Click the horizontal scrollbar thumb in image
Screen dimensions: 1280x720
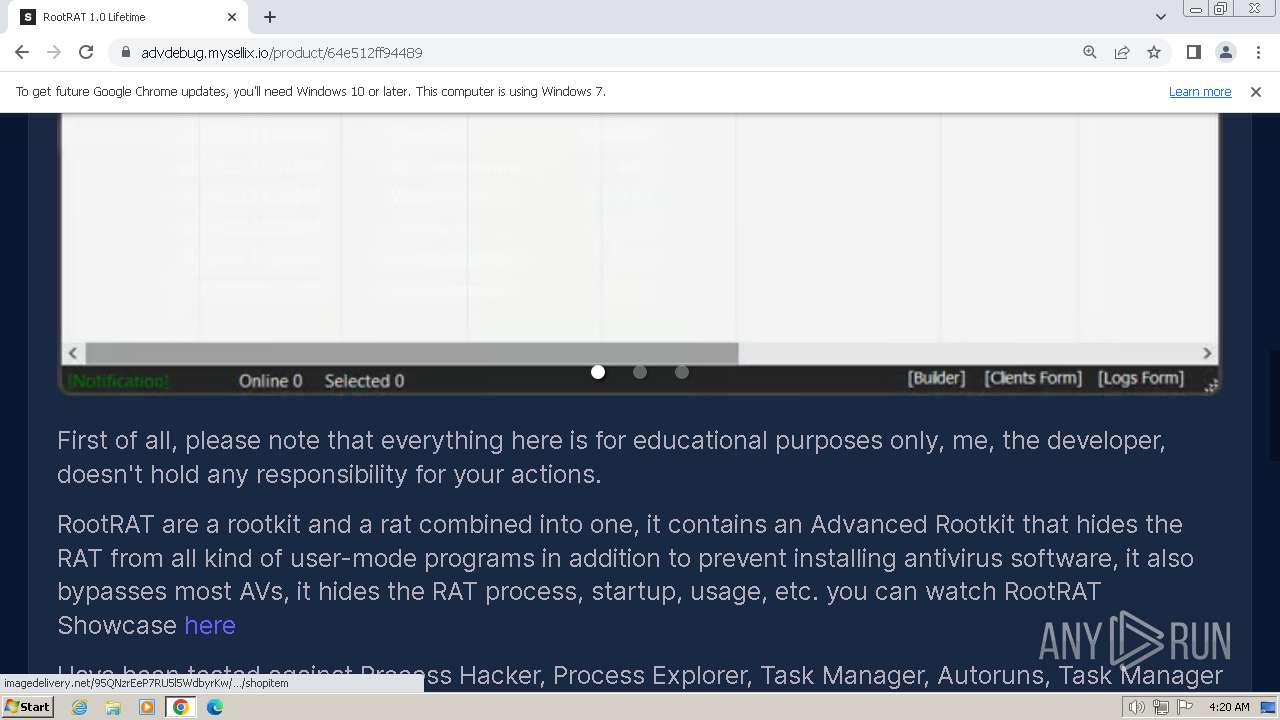[411, 353]
